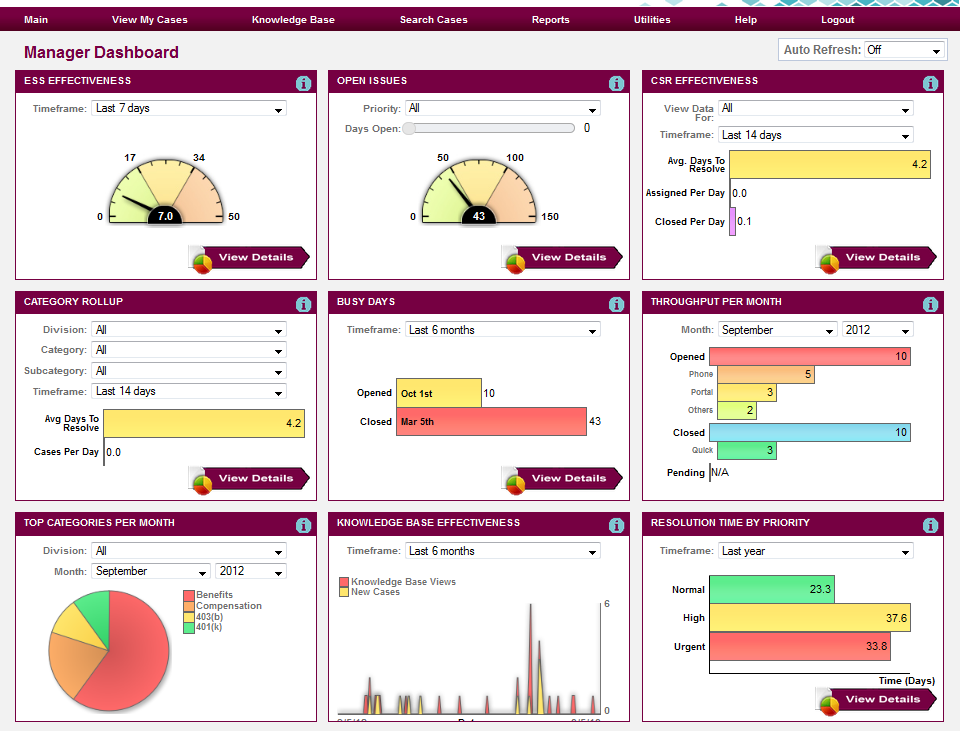Click Busy Days info icon

(x=617, y=305)
